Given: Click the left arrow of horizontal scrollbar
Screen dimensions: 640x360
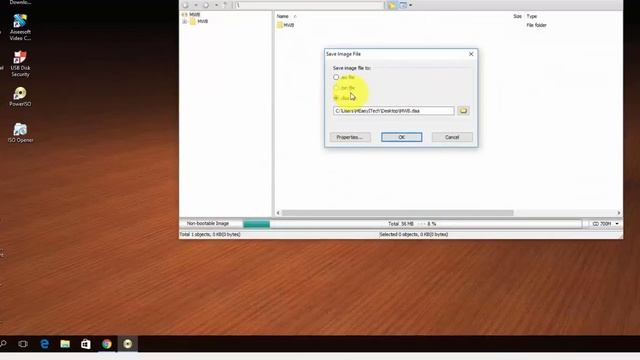Looking at the screenshot, I should [x=278, y=213].
